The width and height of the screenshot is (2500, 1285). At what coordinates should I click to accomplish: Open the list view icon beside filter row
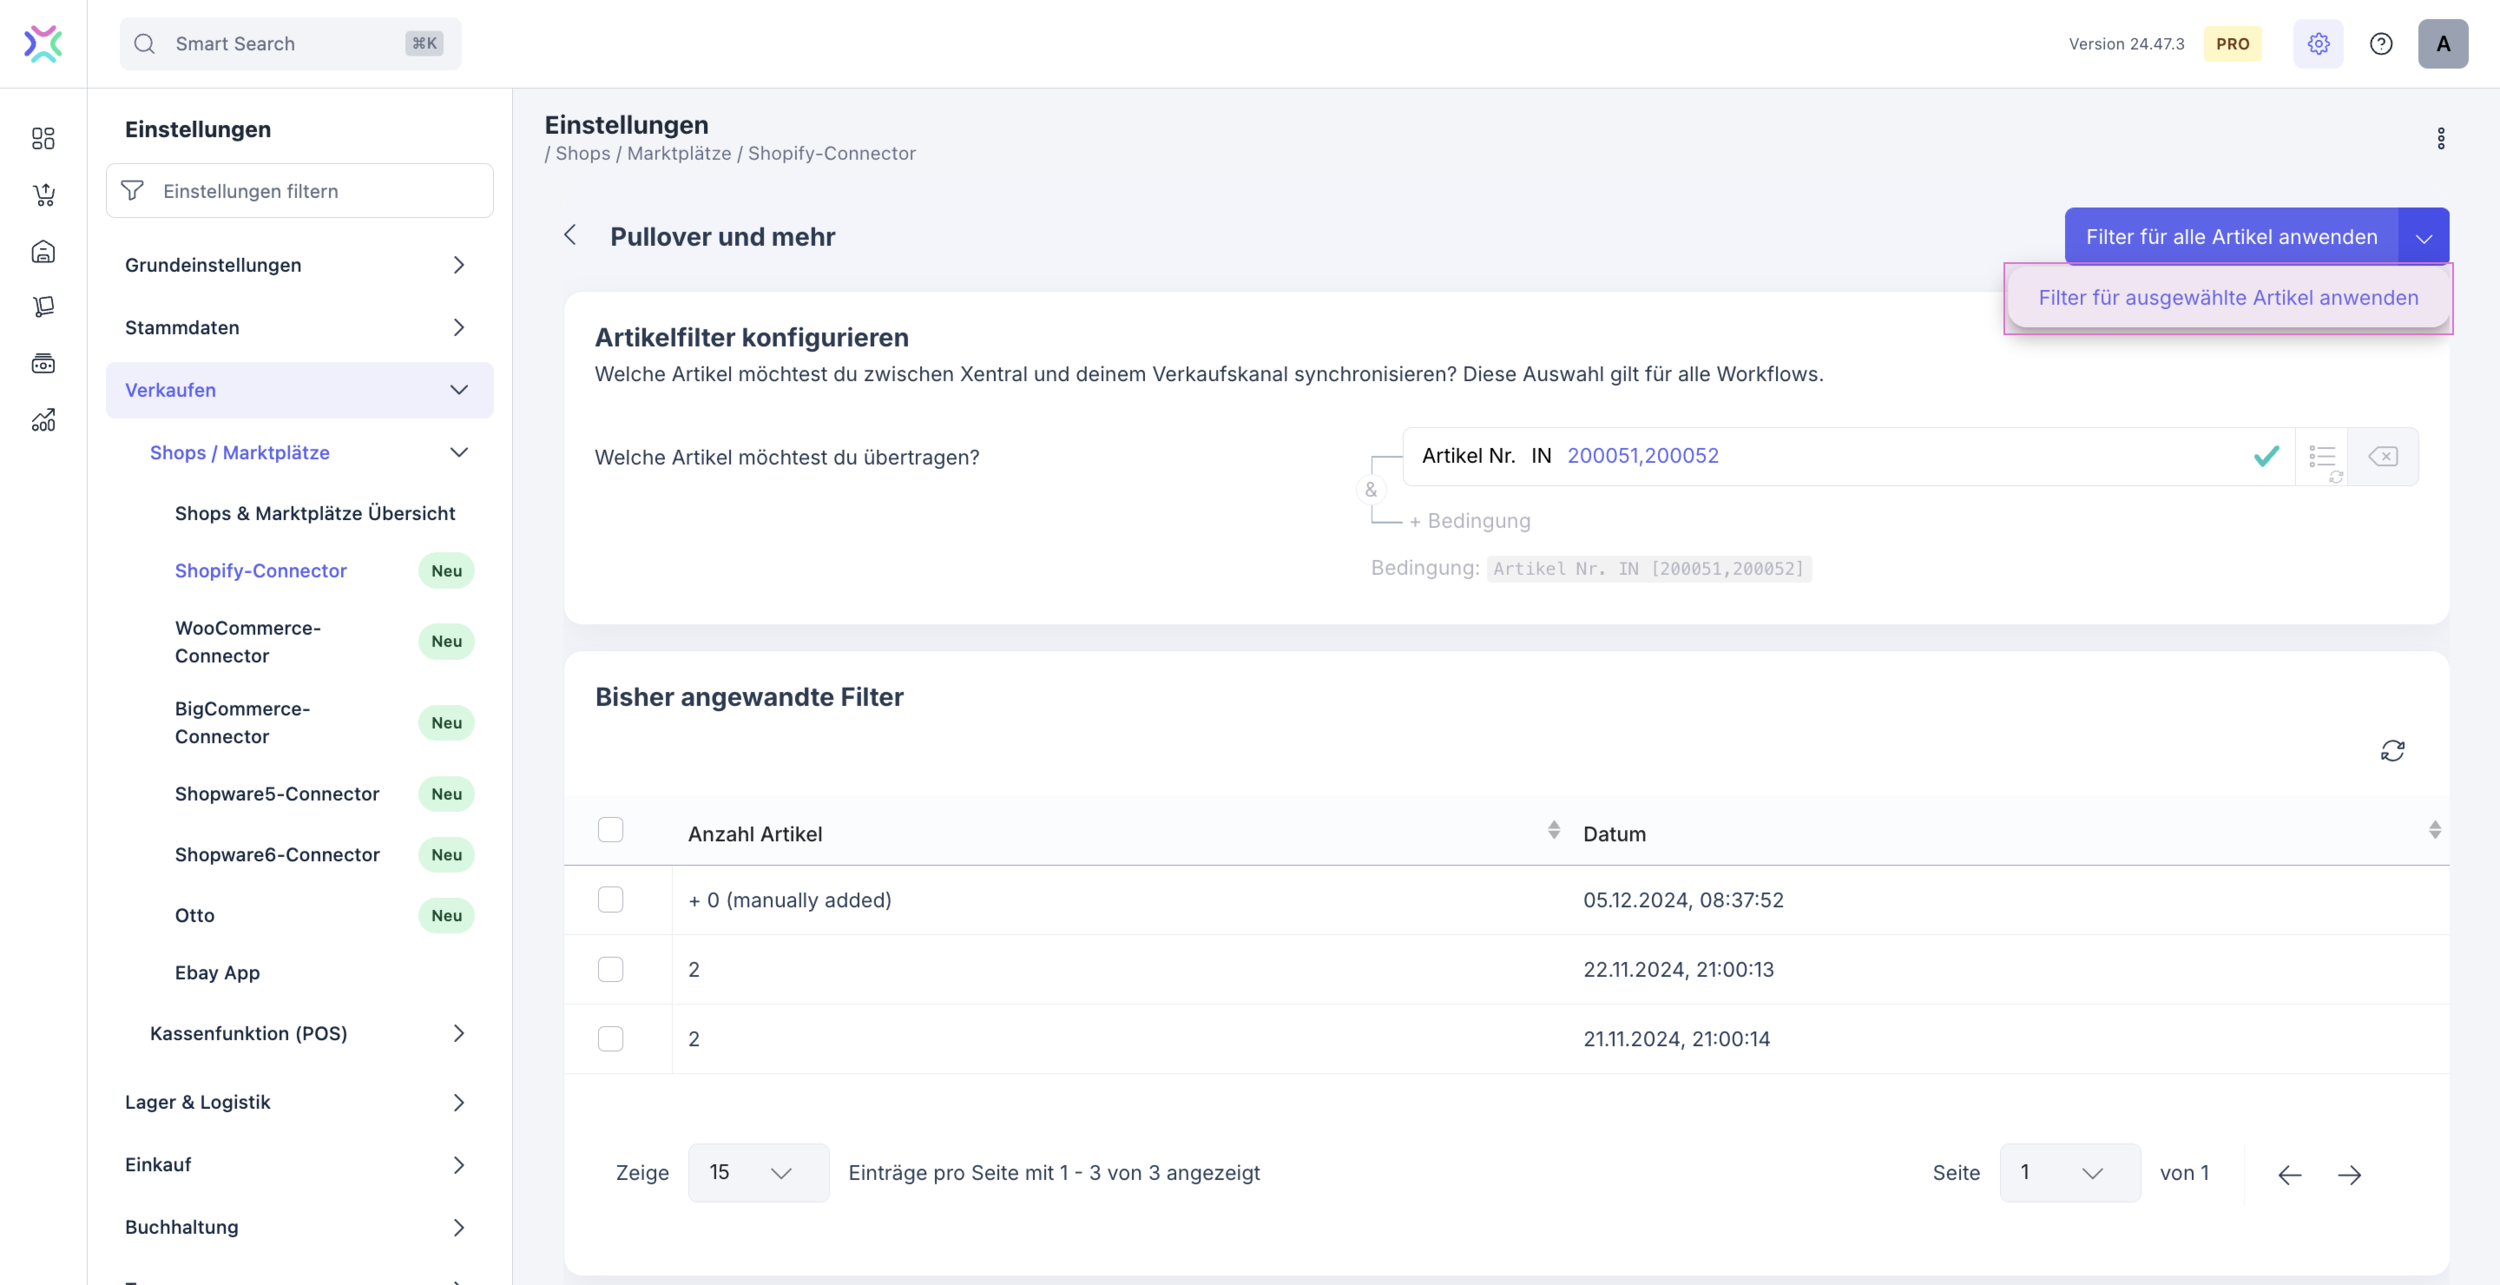click(x=2322, y=457)
